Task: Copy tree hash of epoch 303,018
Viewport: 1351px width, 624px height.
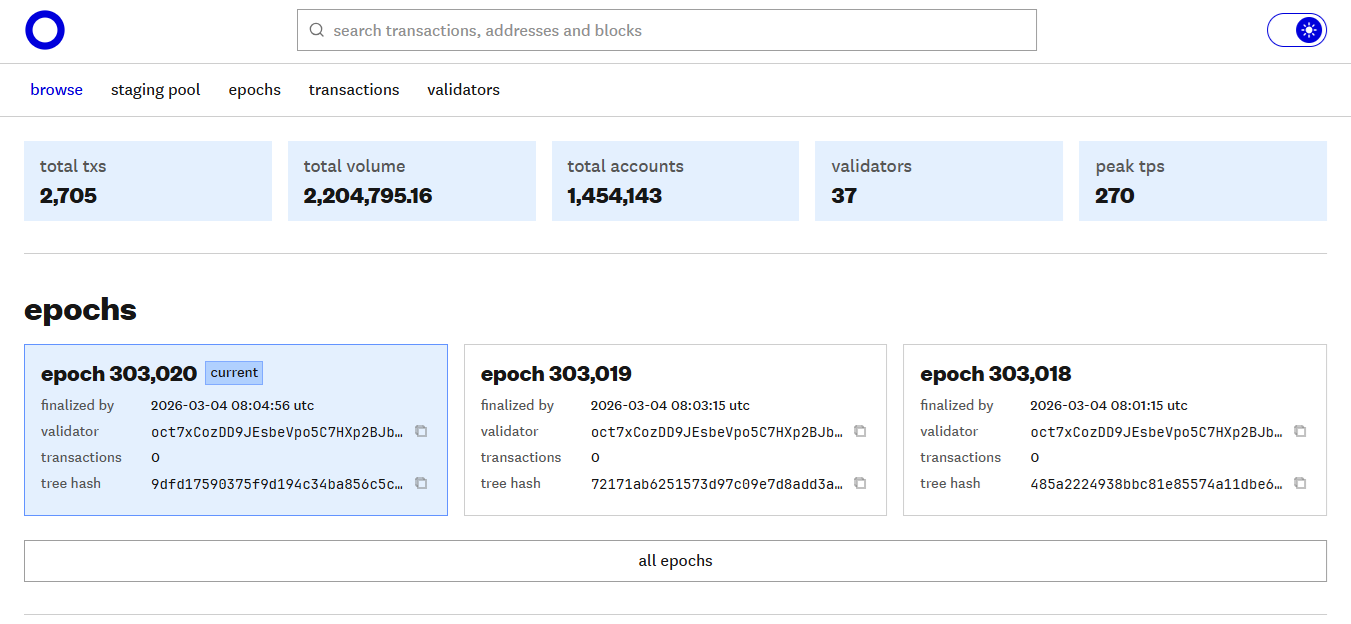Action: click(x=1300, y=483)
